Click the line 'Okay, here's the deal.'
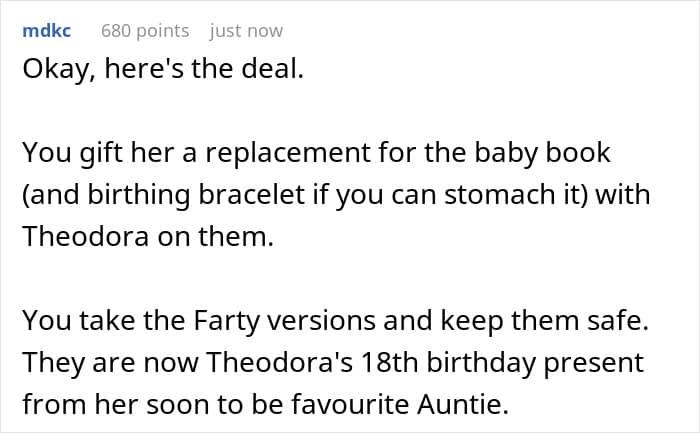The height and width of the screenshot is (433, 700). [159, 75]
